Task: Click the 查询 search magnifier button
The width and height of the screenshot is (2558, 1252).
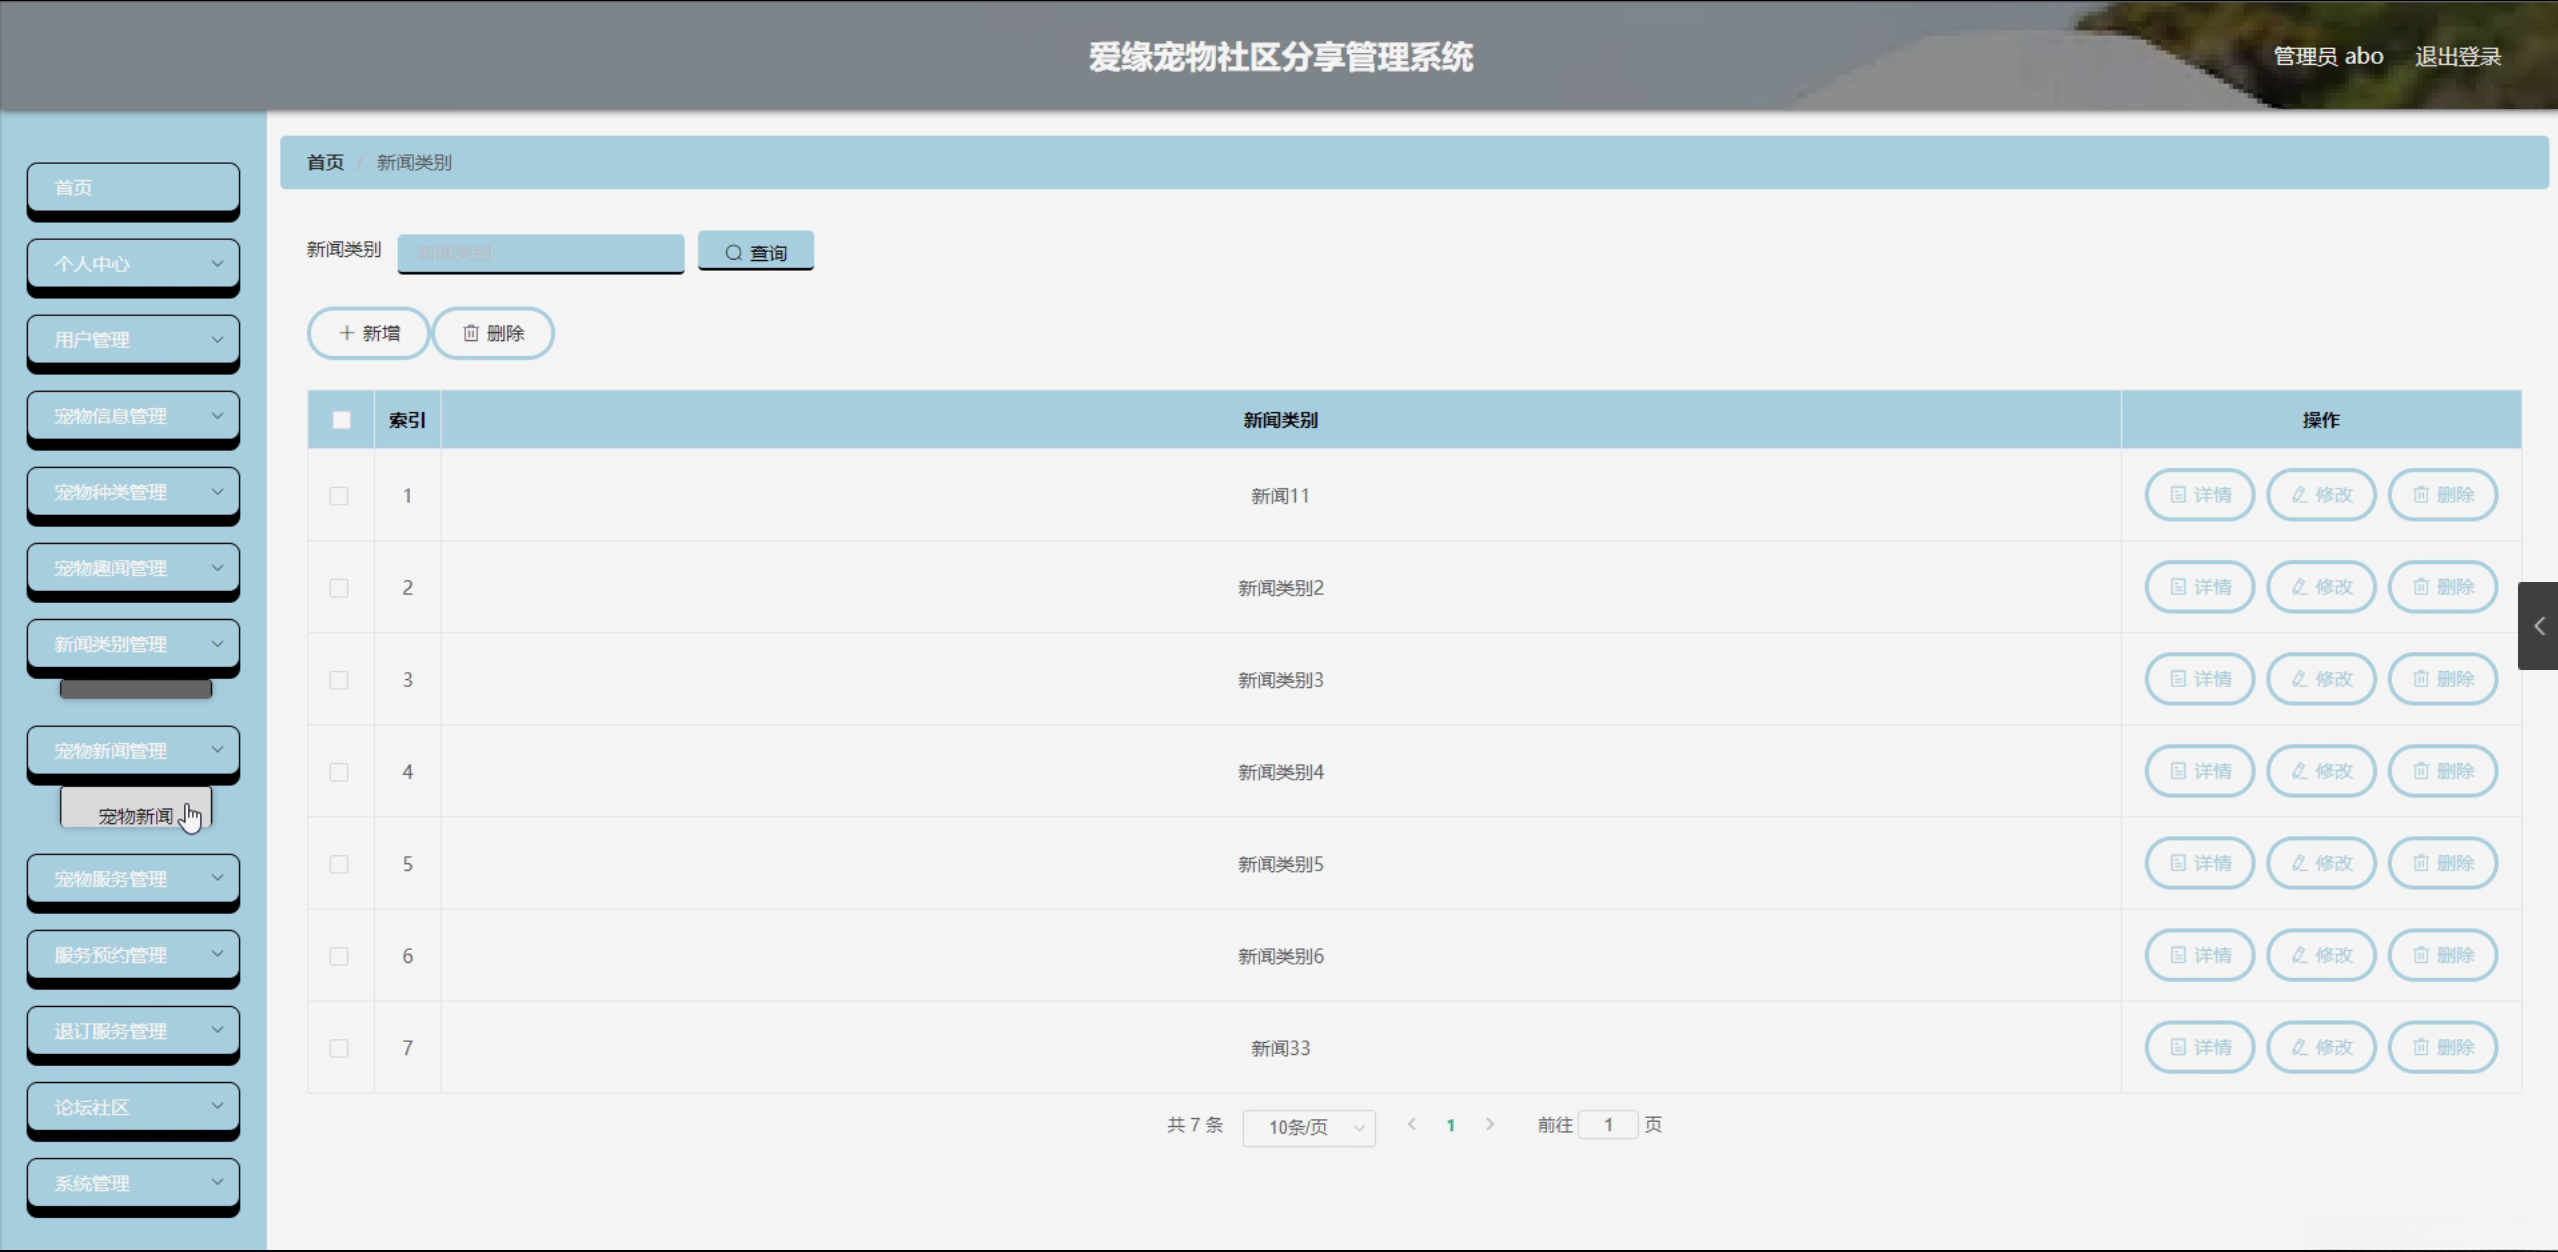Action: click(x=755, y=252)
